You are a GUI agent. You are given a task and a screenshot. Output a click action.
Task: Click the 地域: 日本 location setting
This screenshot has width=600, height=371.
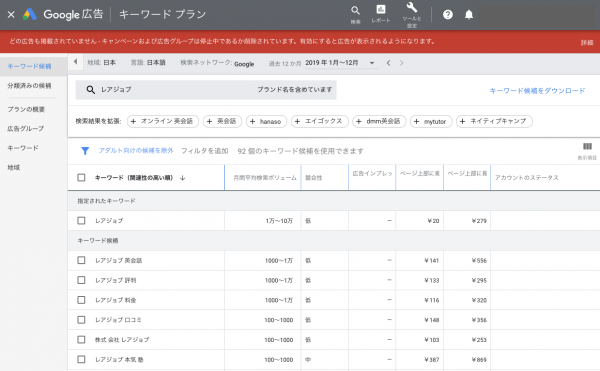coord(101,62)
